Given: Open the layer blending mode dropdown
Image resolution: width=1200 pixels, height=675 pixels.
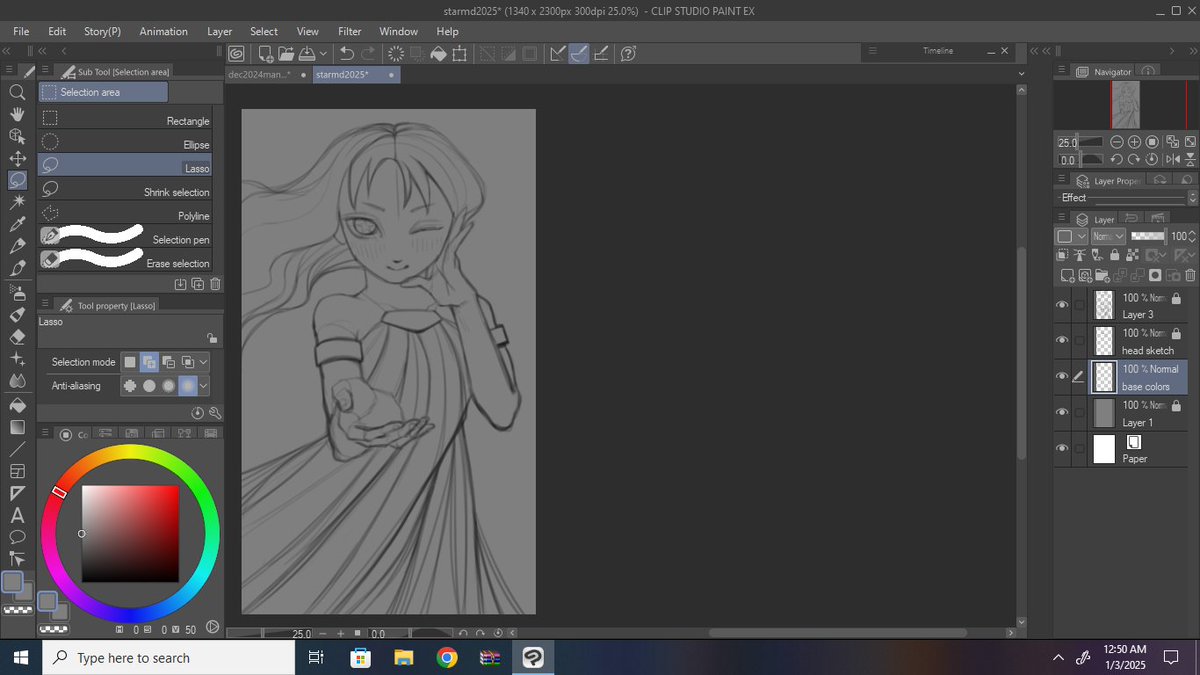Looking at the screenshot, I should point(1107,236).
